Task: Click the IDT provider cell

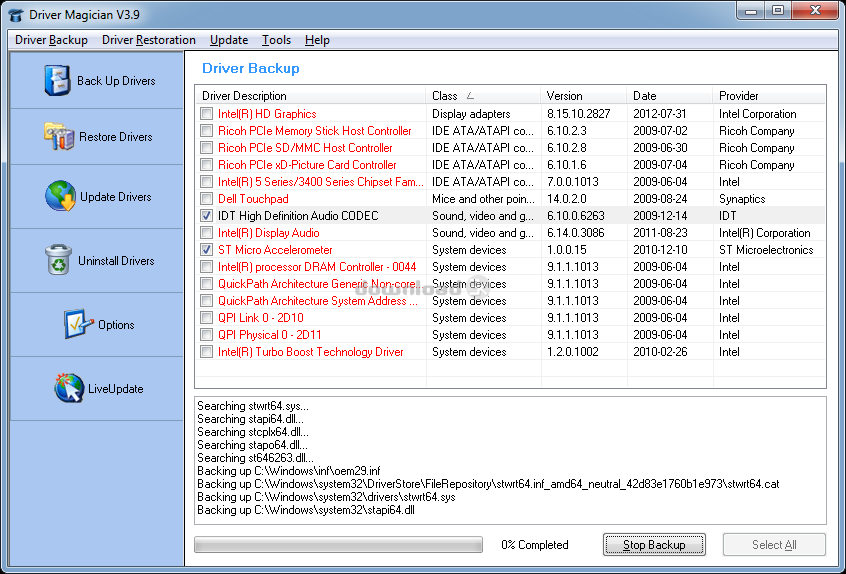Action: 727,216
